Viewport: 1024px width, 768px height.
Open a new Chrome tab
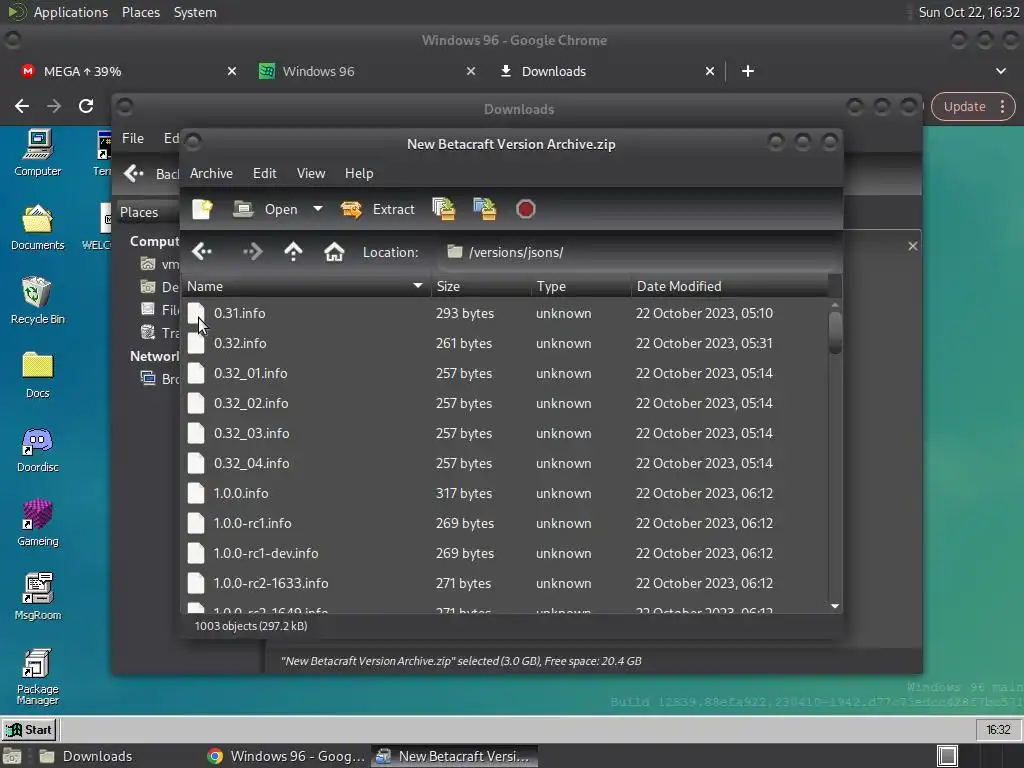(x=748, y=71)
